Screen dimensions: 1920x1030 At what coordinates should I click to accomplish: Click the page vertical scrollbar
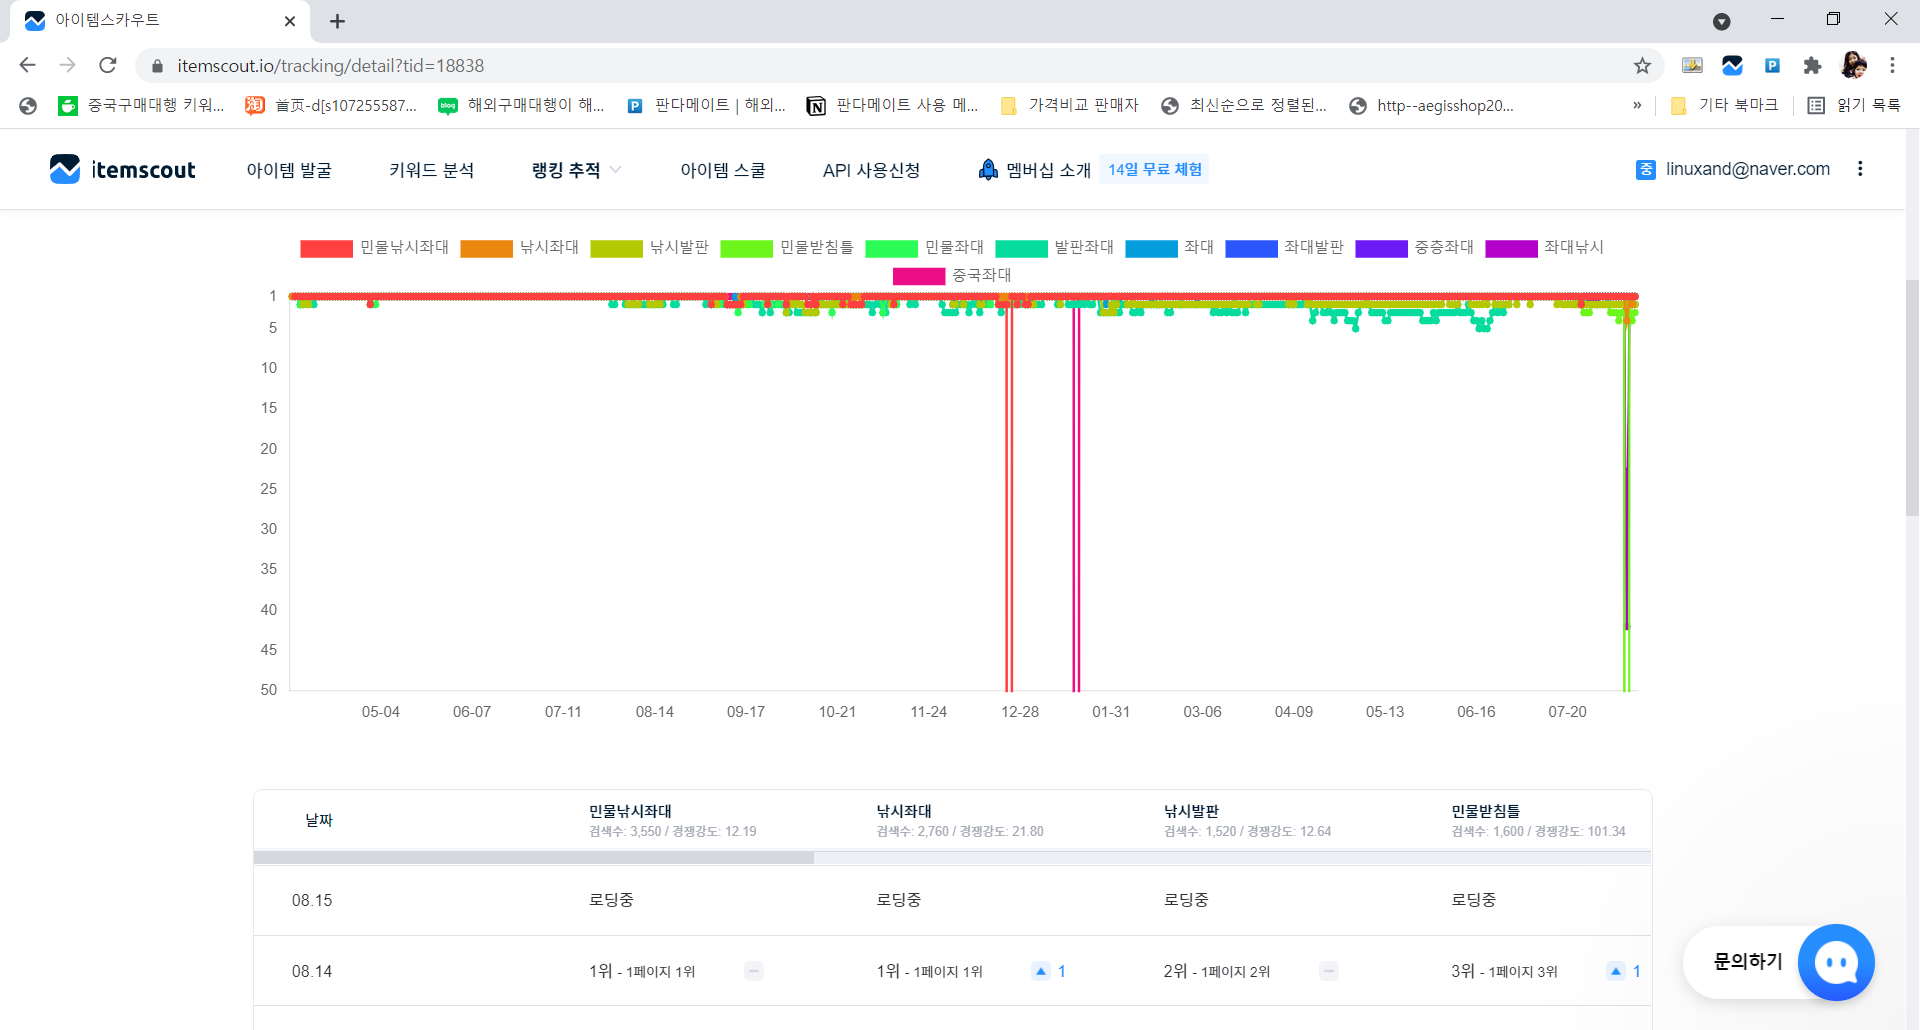click(x=1912, y=397)
